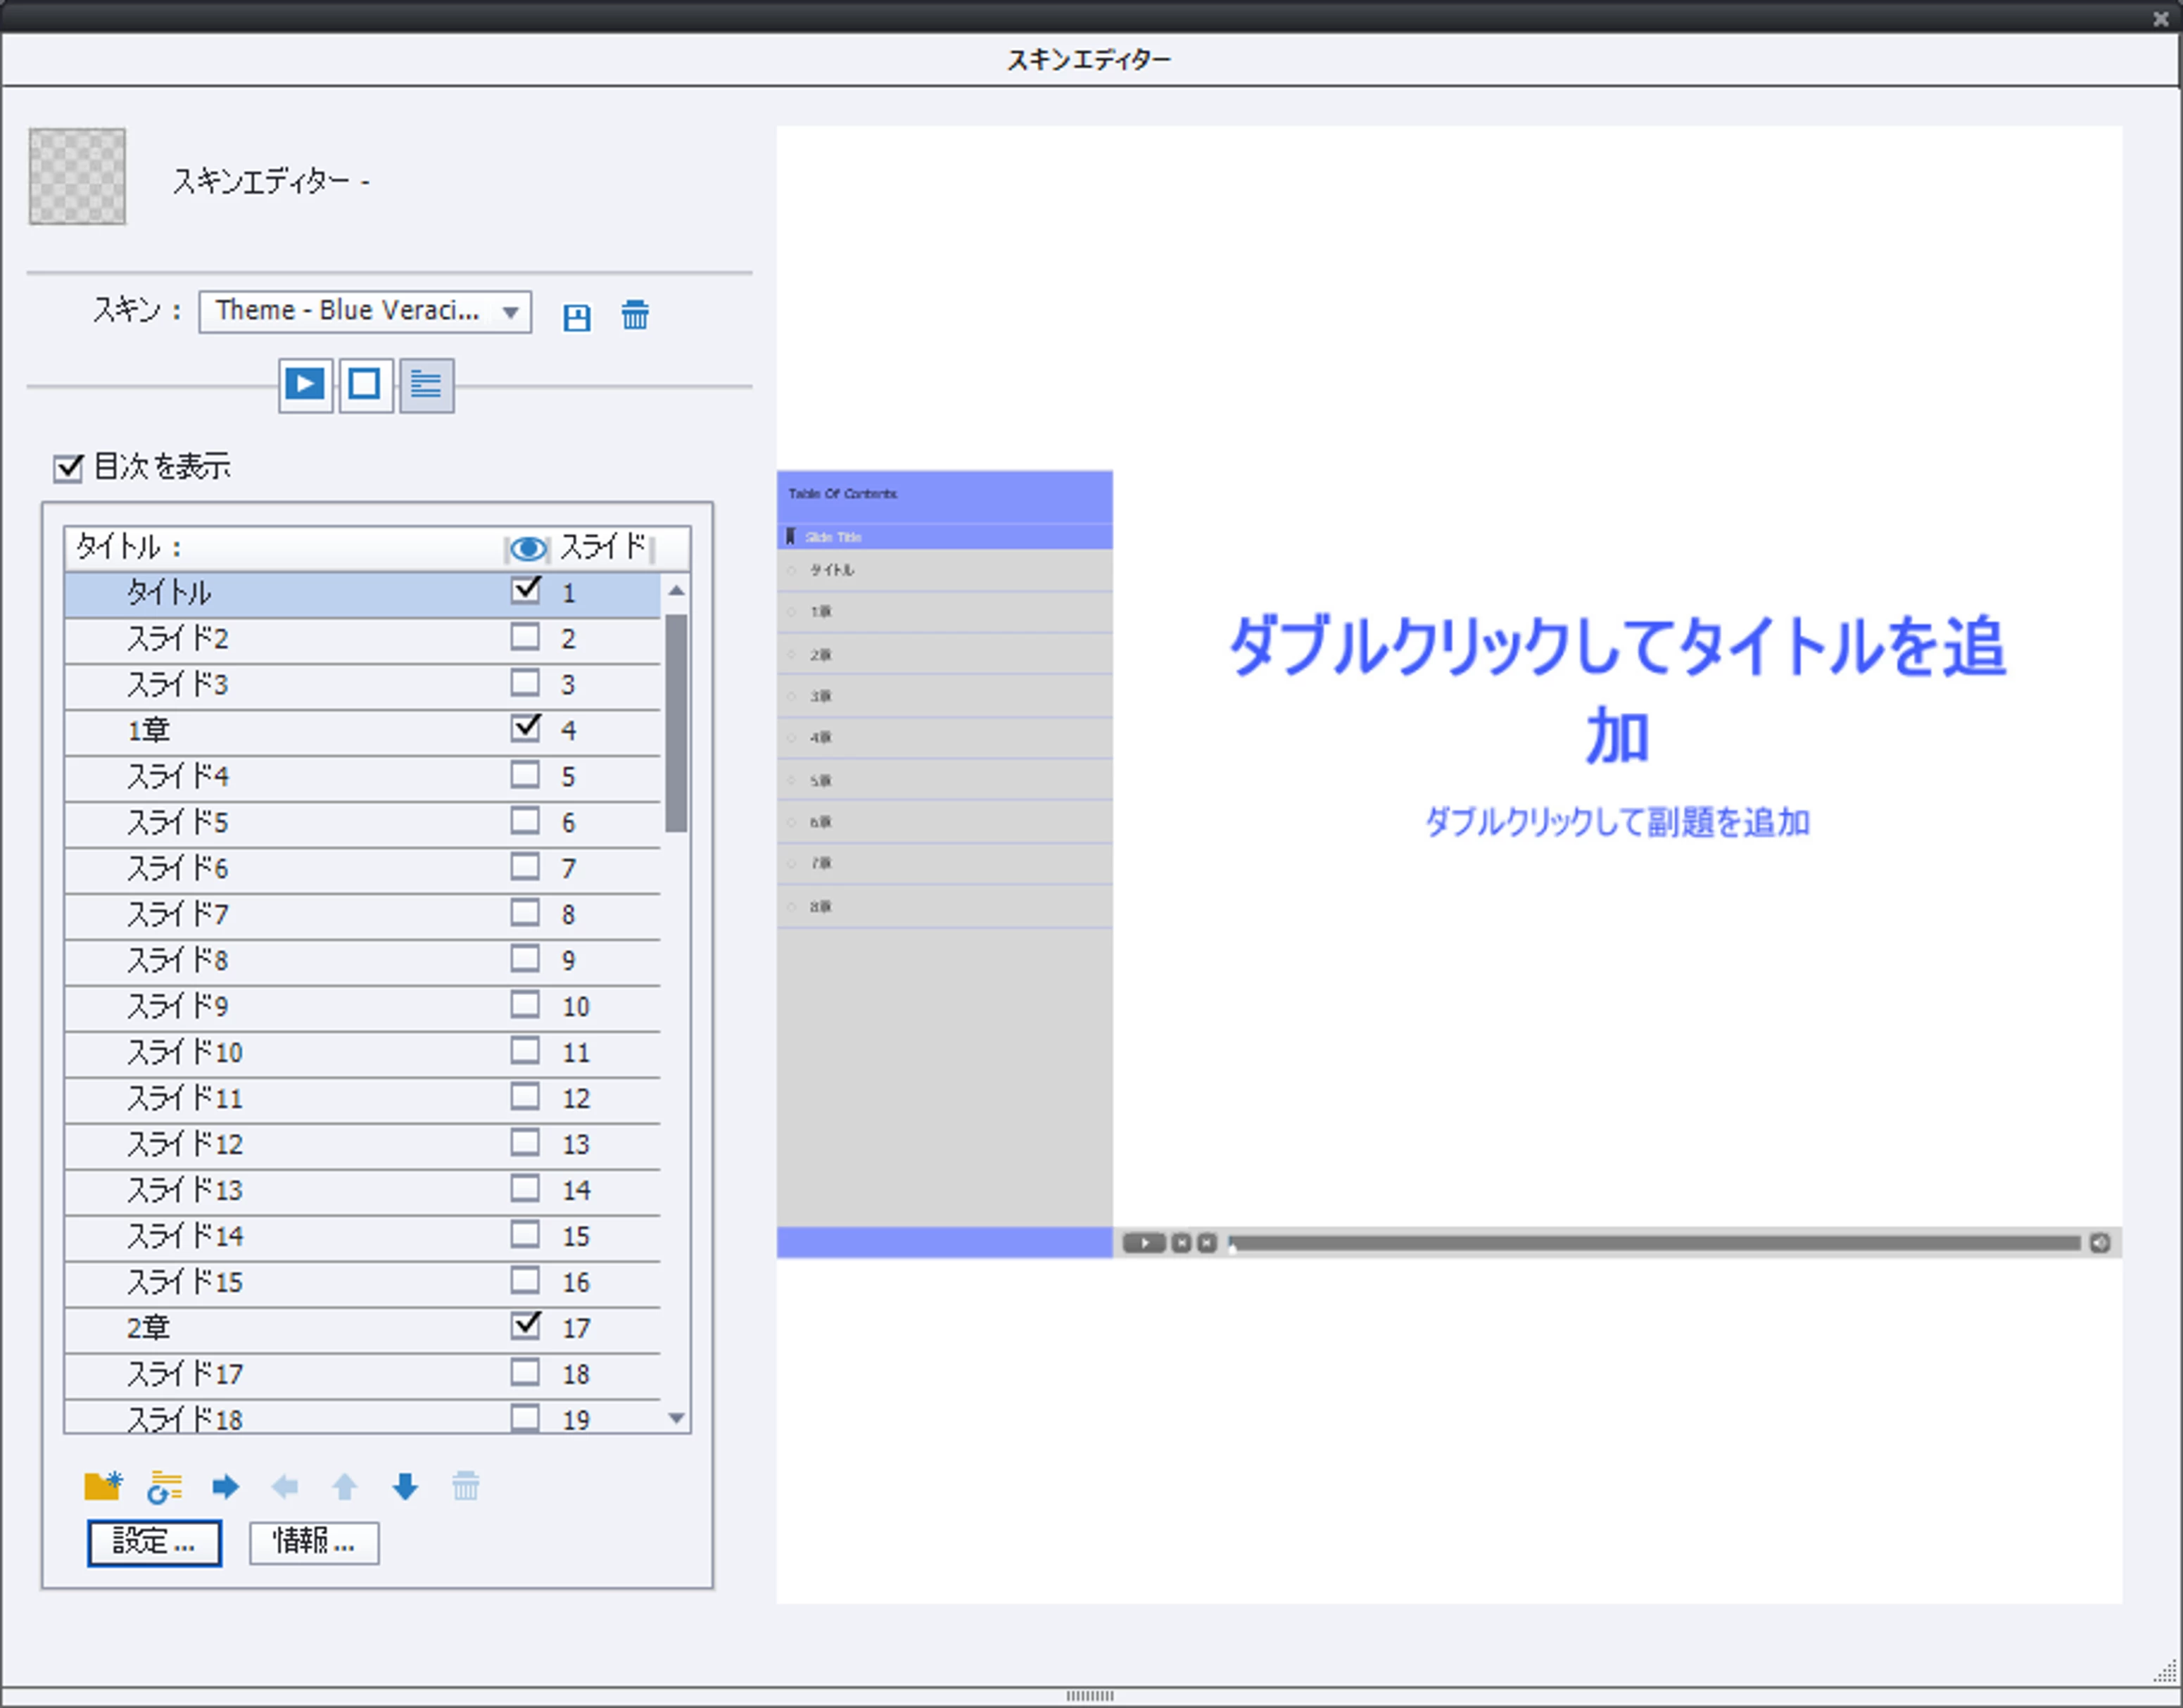Viewport: 2183px width, 1708px height.
Task: Click the preview playback progress bar
Action: tap(1655, 1243)
